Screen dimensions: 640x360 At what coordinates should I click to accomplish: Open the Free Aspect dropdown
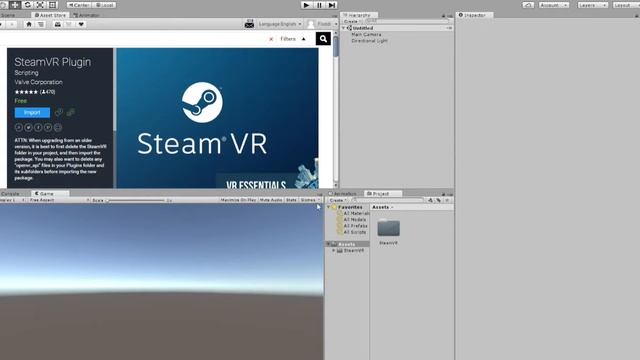[60, 200]
